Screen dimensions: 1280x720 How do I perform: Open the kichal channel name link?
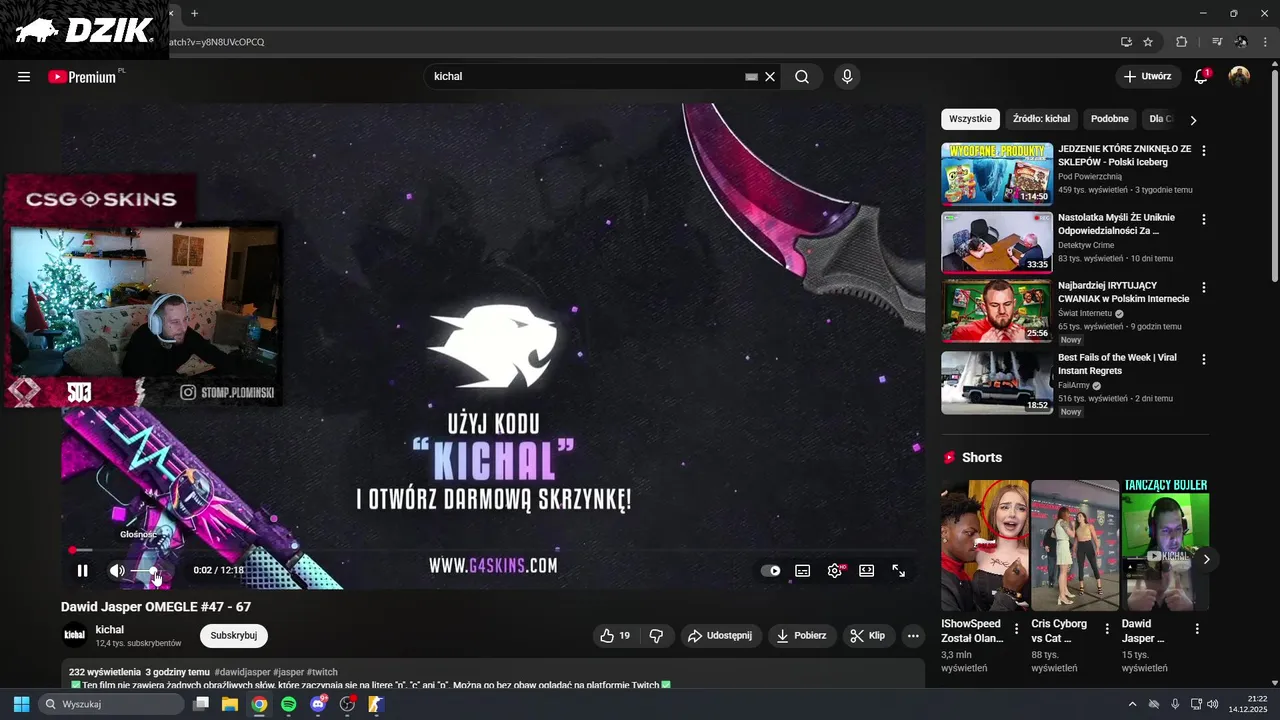110,629
